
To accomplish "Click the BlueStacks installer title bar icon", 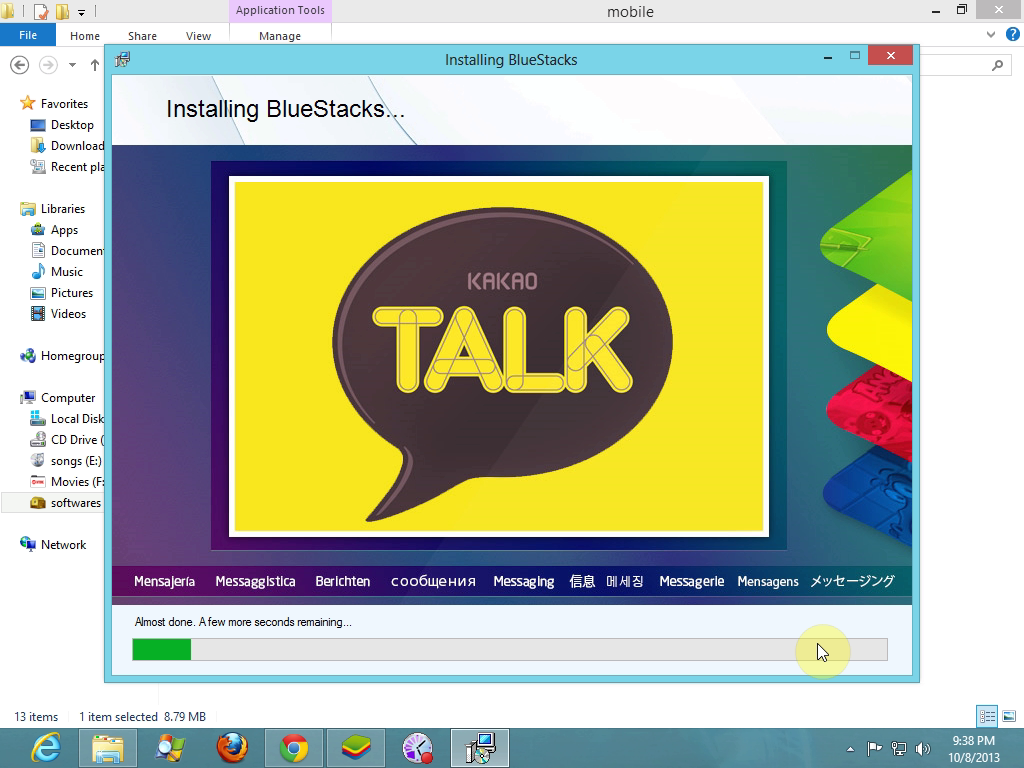I will tap(123, 59).
